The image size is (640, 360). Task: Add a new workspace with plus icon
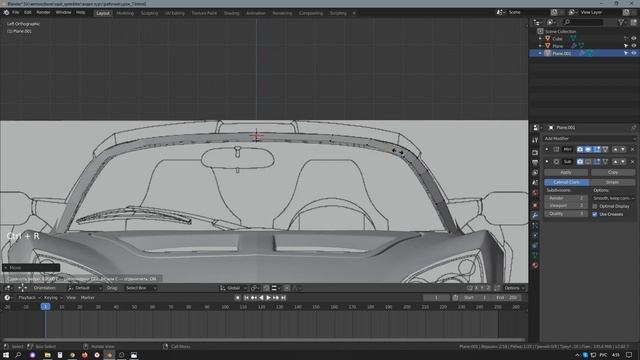[354, 13]
